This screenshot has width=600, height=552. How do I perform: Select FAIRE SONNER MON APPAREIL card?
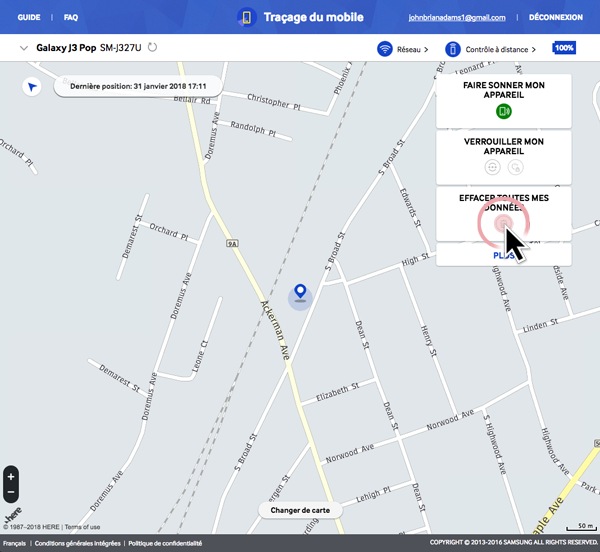click(x=504, y=101)
